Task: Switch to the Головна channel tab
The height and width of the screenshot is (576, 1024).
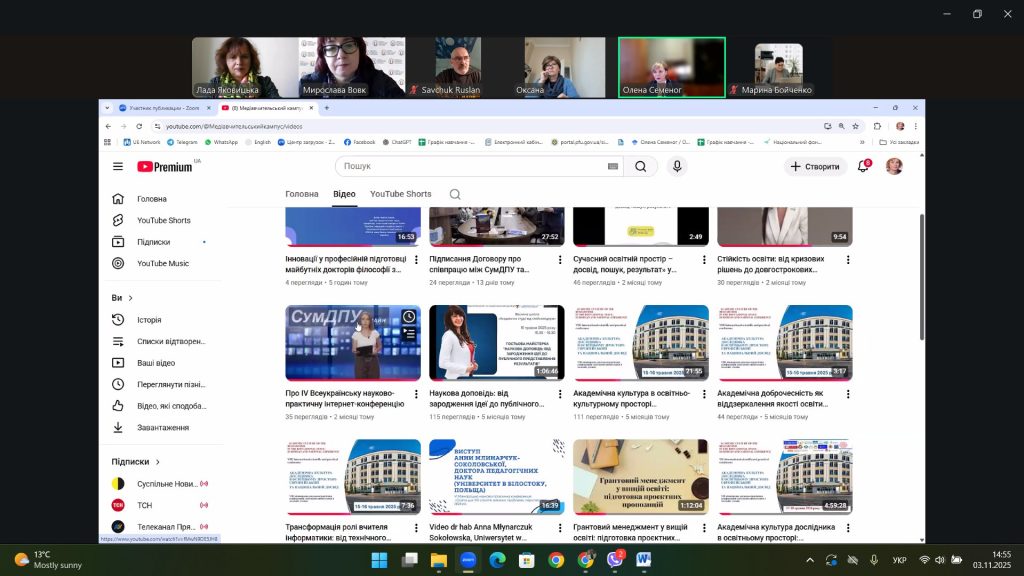Action: tap(302, 194)
